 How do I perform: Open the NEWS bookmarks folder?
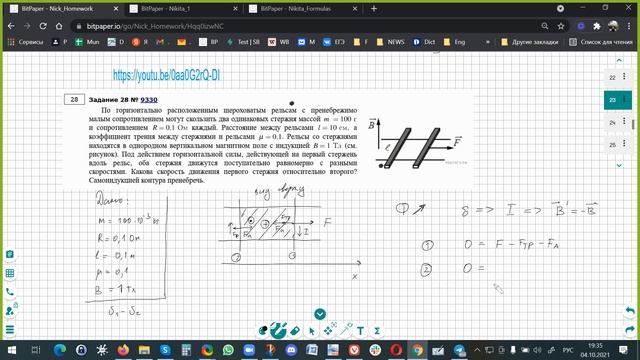[390, 42]
